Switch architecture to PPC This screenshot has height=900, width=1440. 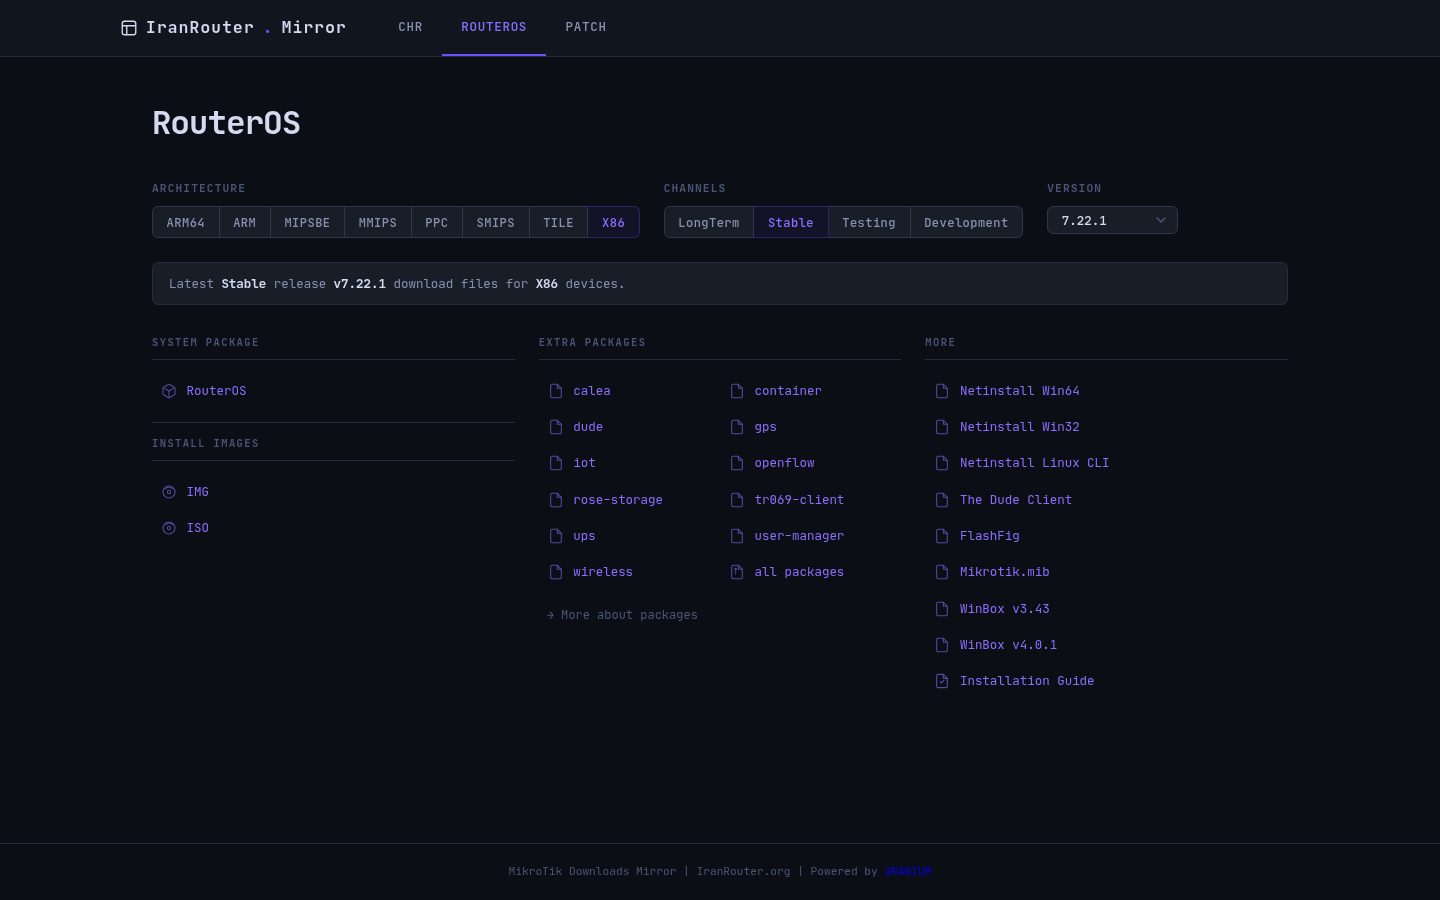click(x=437, y=222)
